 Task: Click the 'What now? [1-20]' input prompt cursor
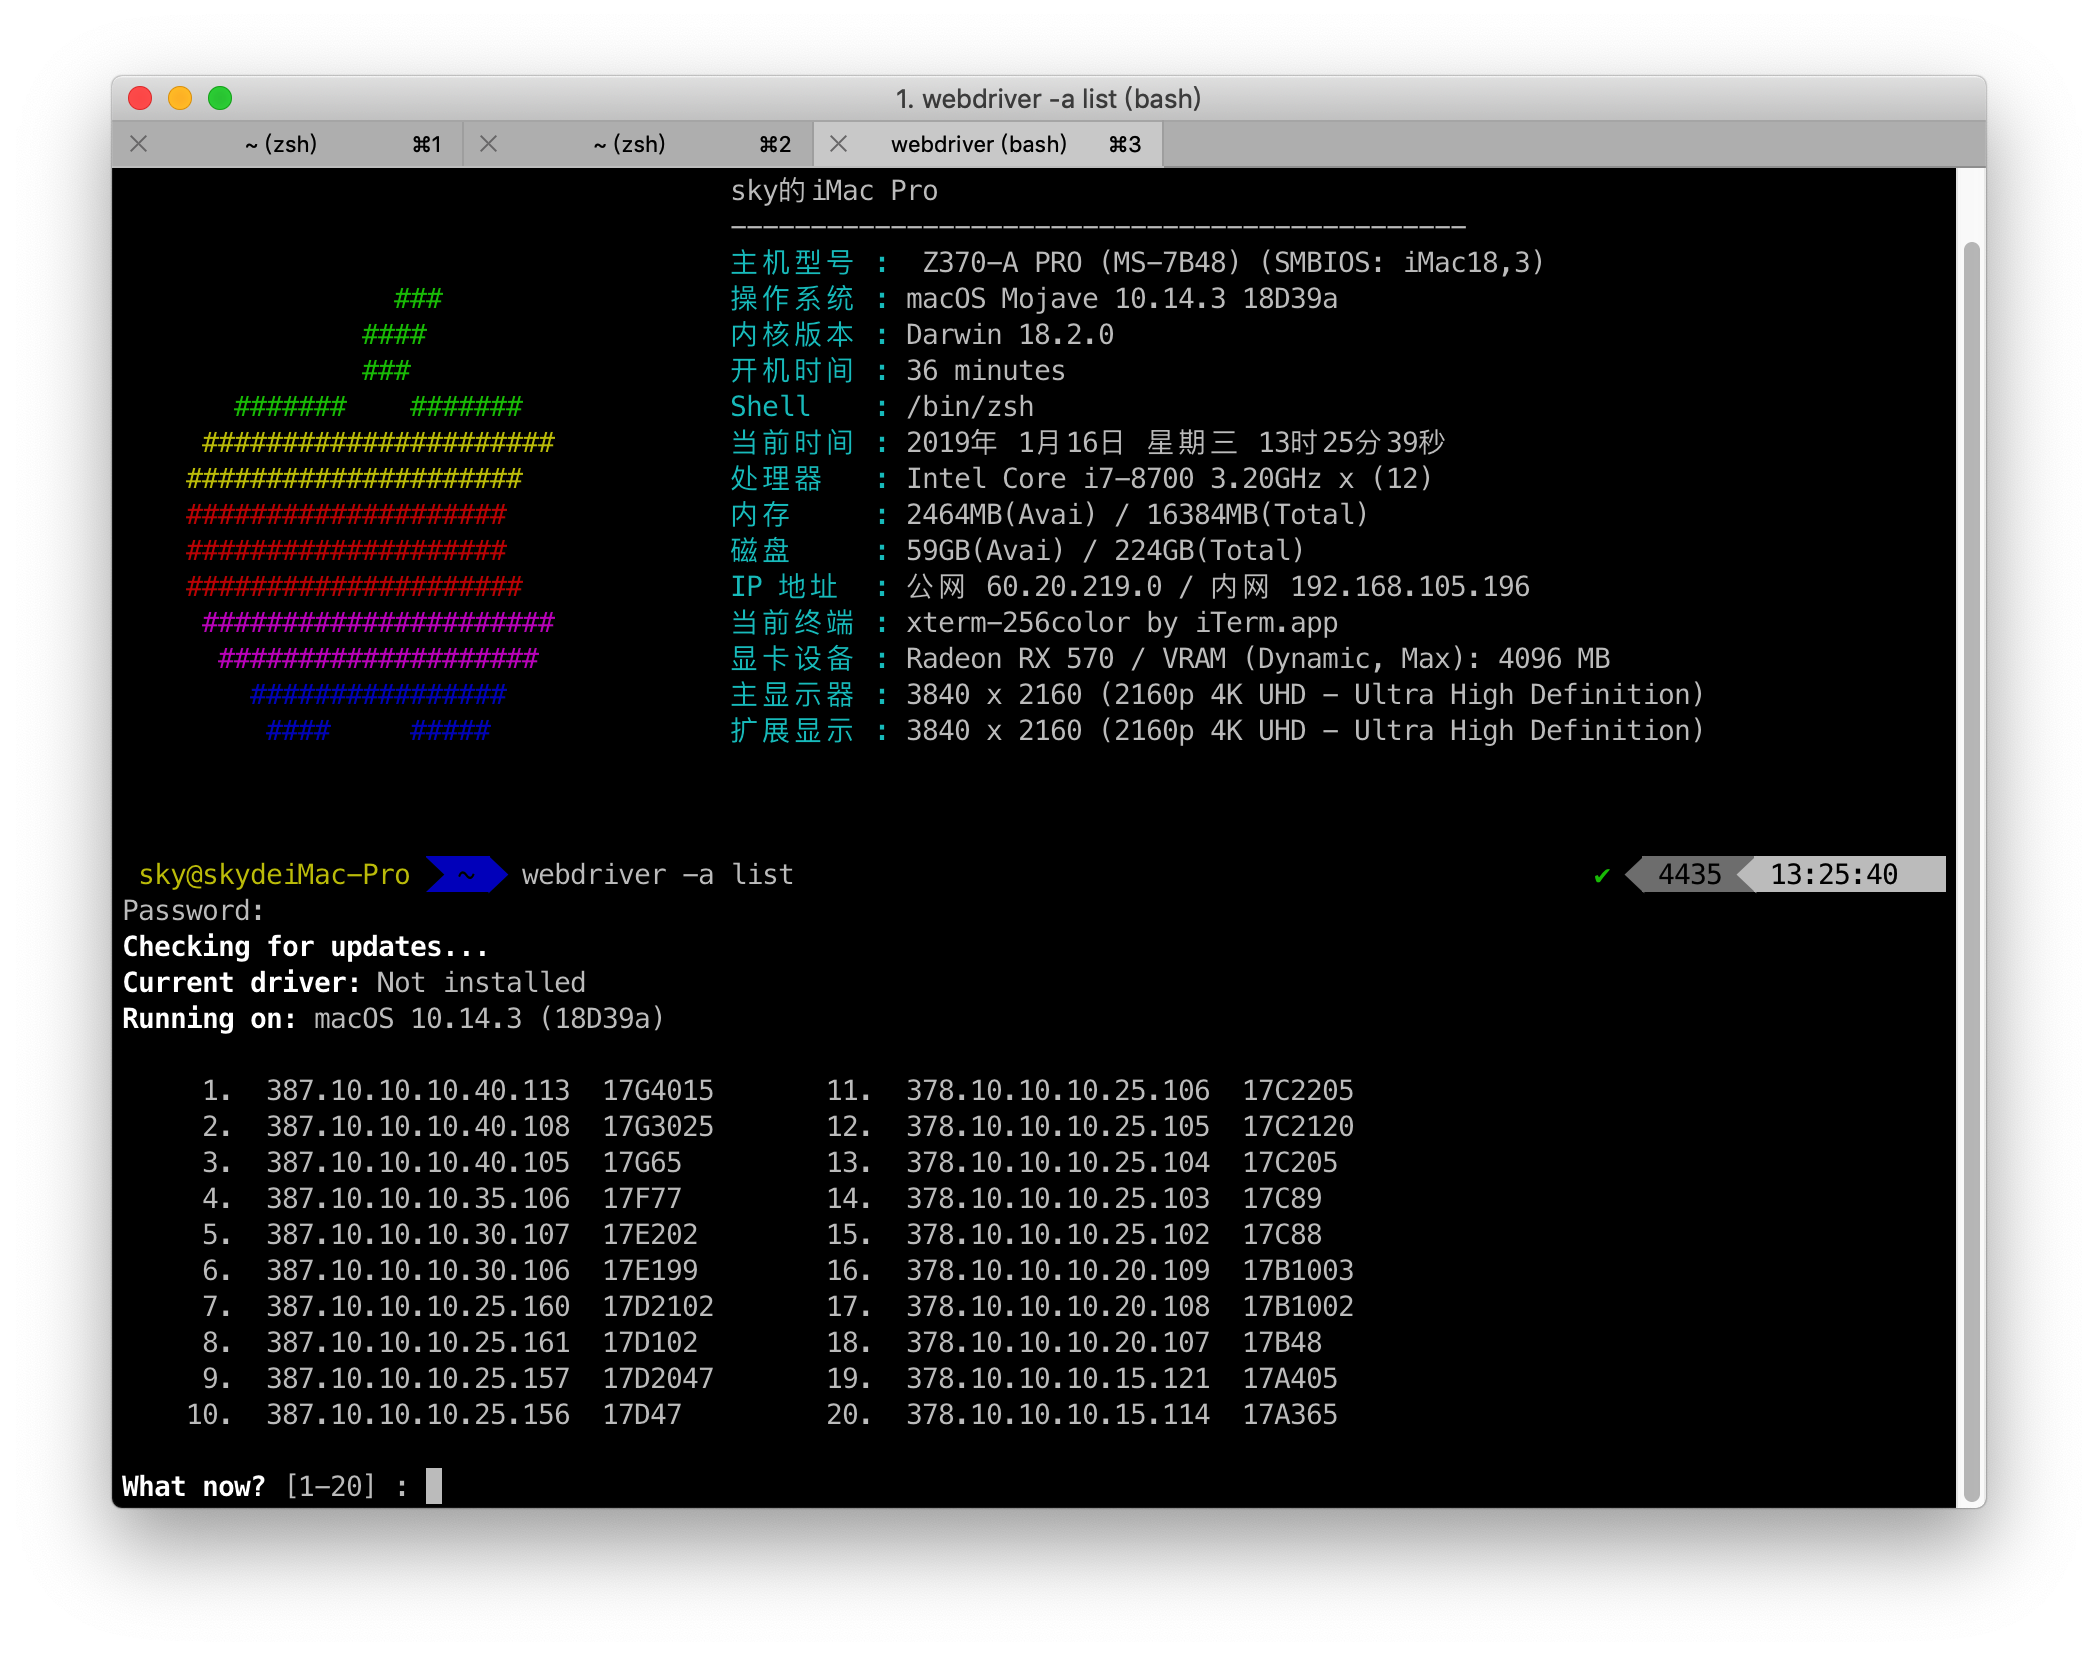[x=434, y=1486]
